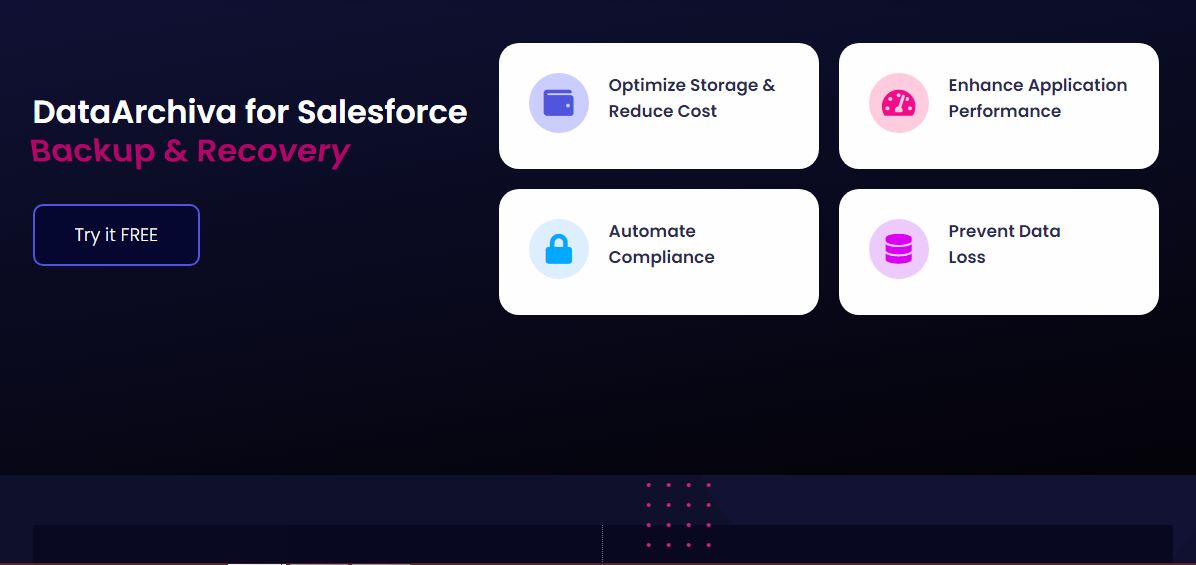Open the Optimize Storage & Reduce Cost text

coord(692,98)
